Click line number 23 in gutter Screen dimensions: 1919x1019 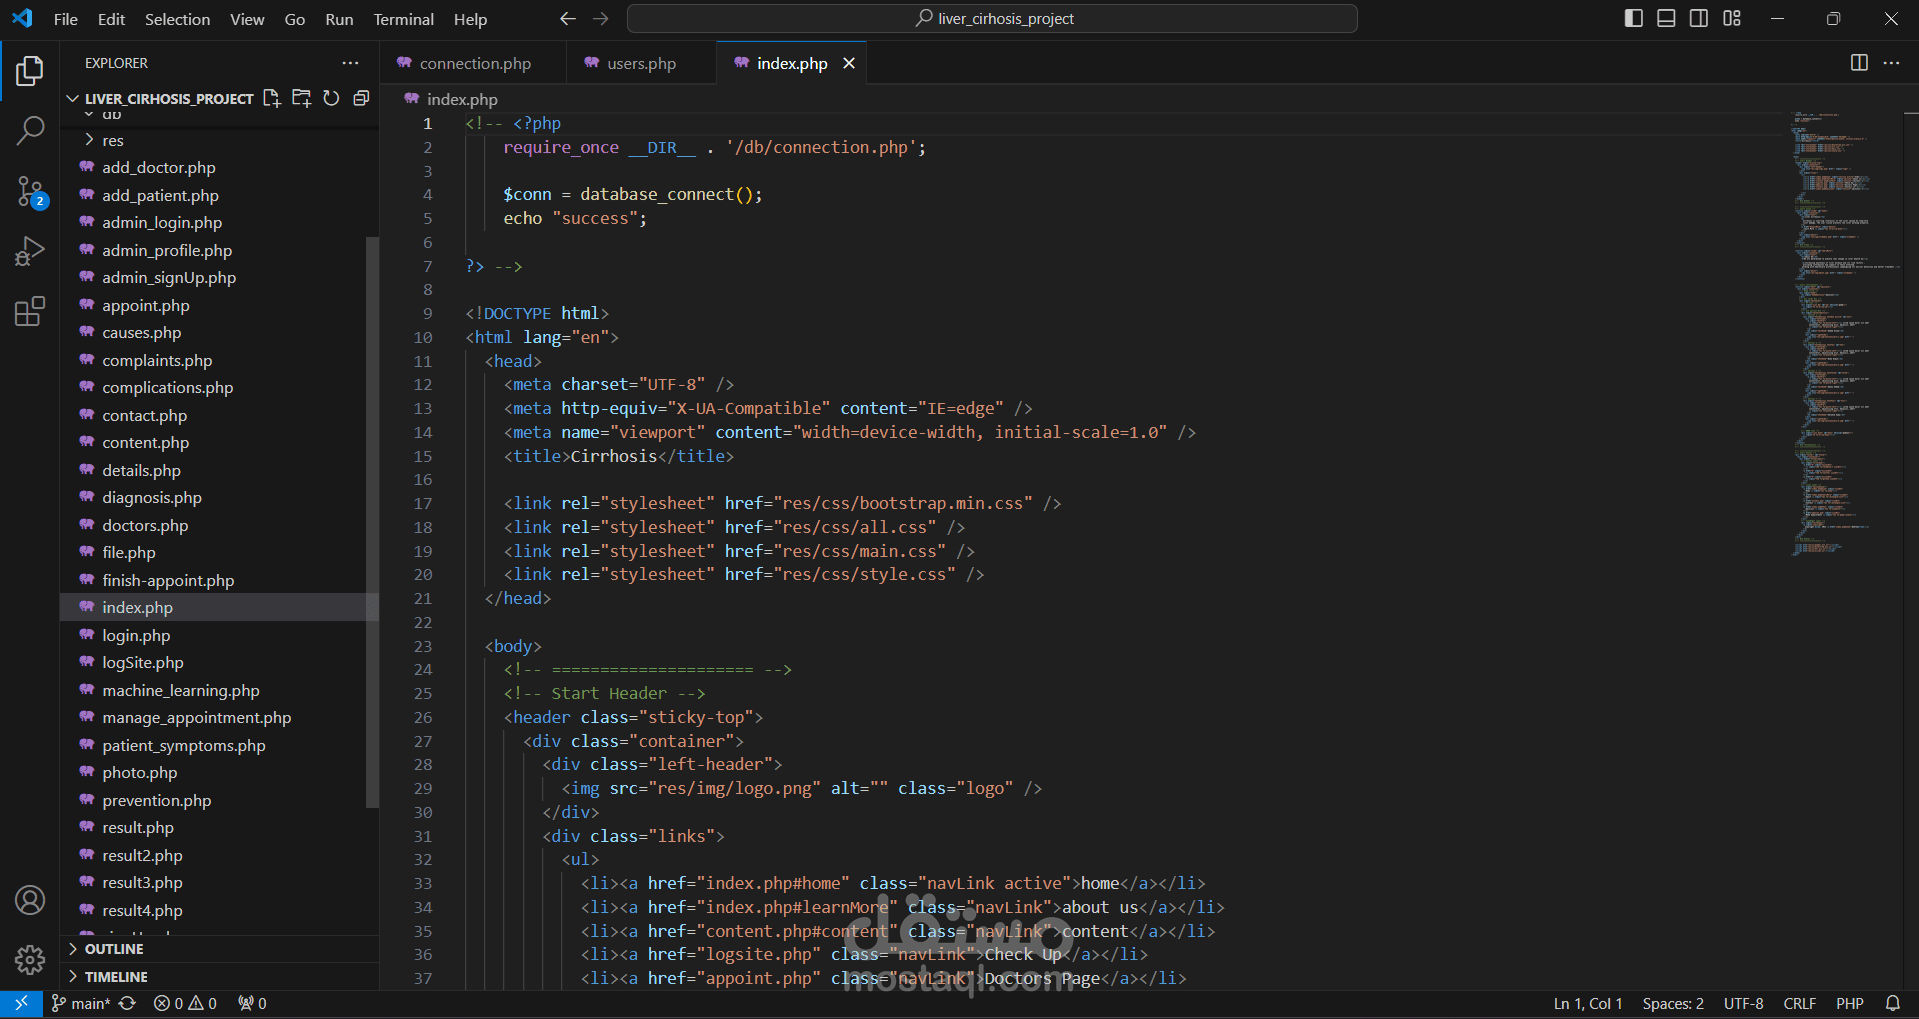click(423, 646)
